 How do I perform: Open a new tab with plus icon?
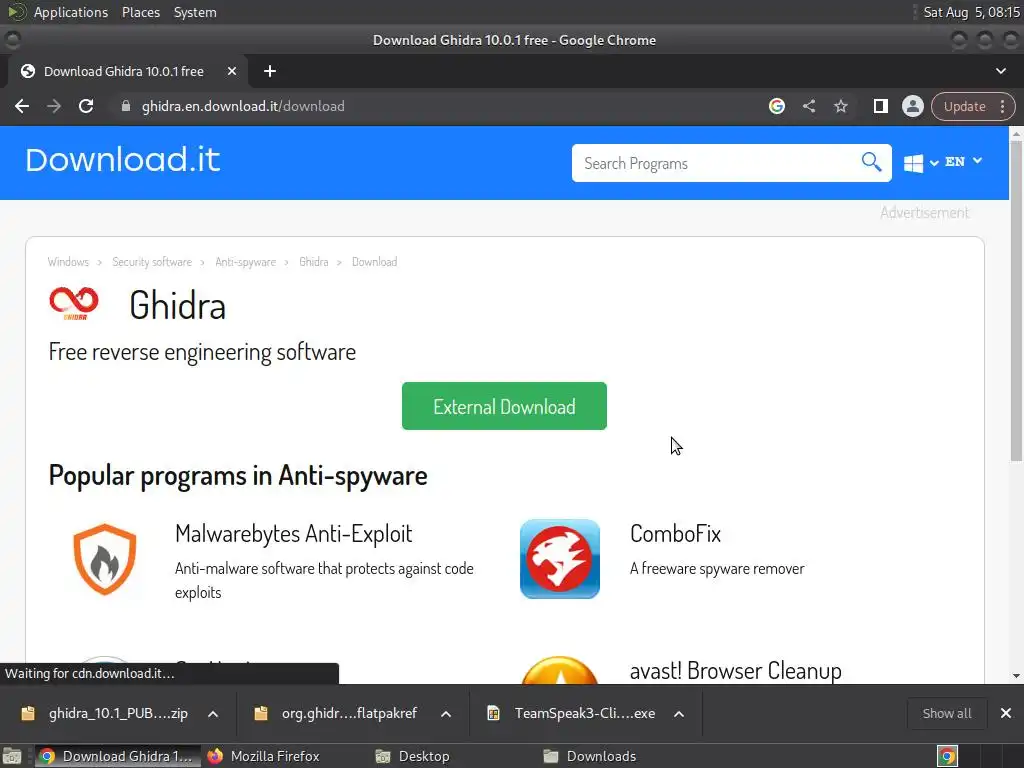point(270,71)
